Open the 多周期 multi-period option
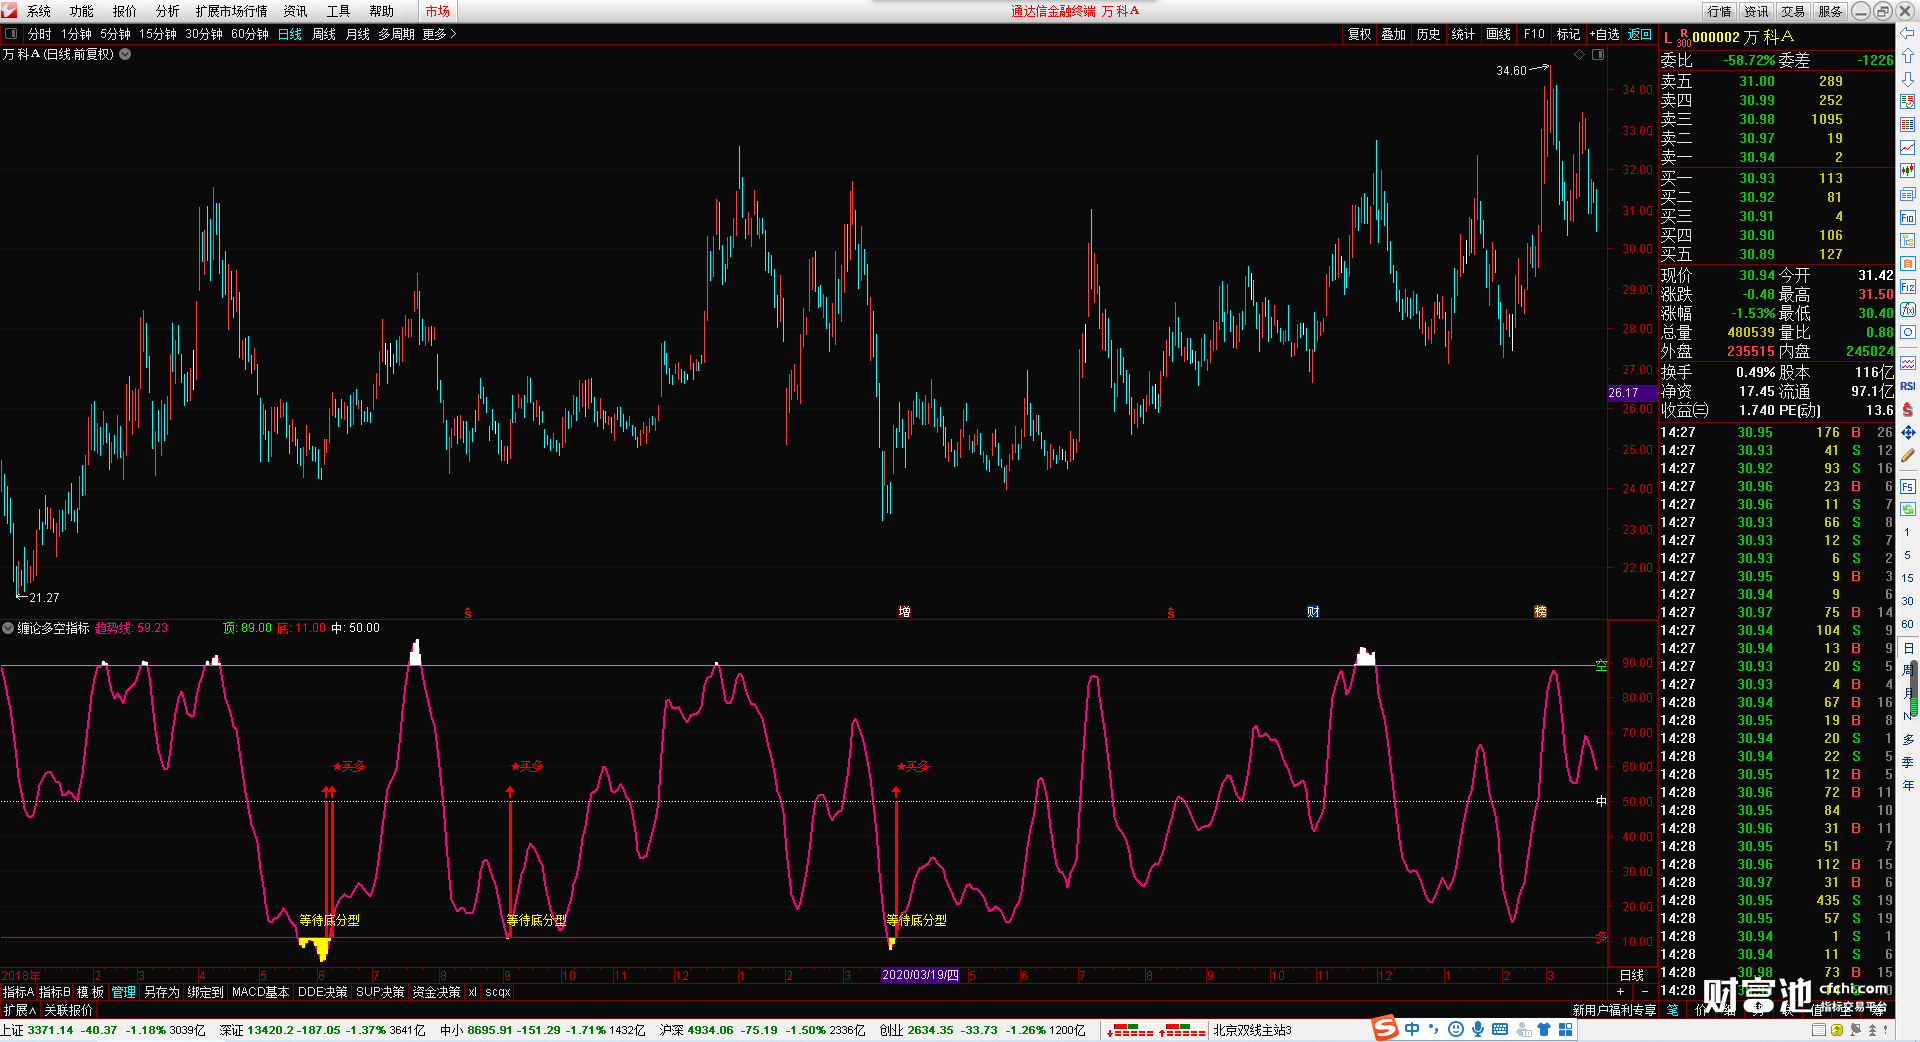 tap(396, 34)
